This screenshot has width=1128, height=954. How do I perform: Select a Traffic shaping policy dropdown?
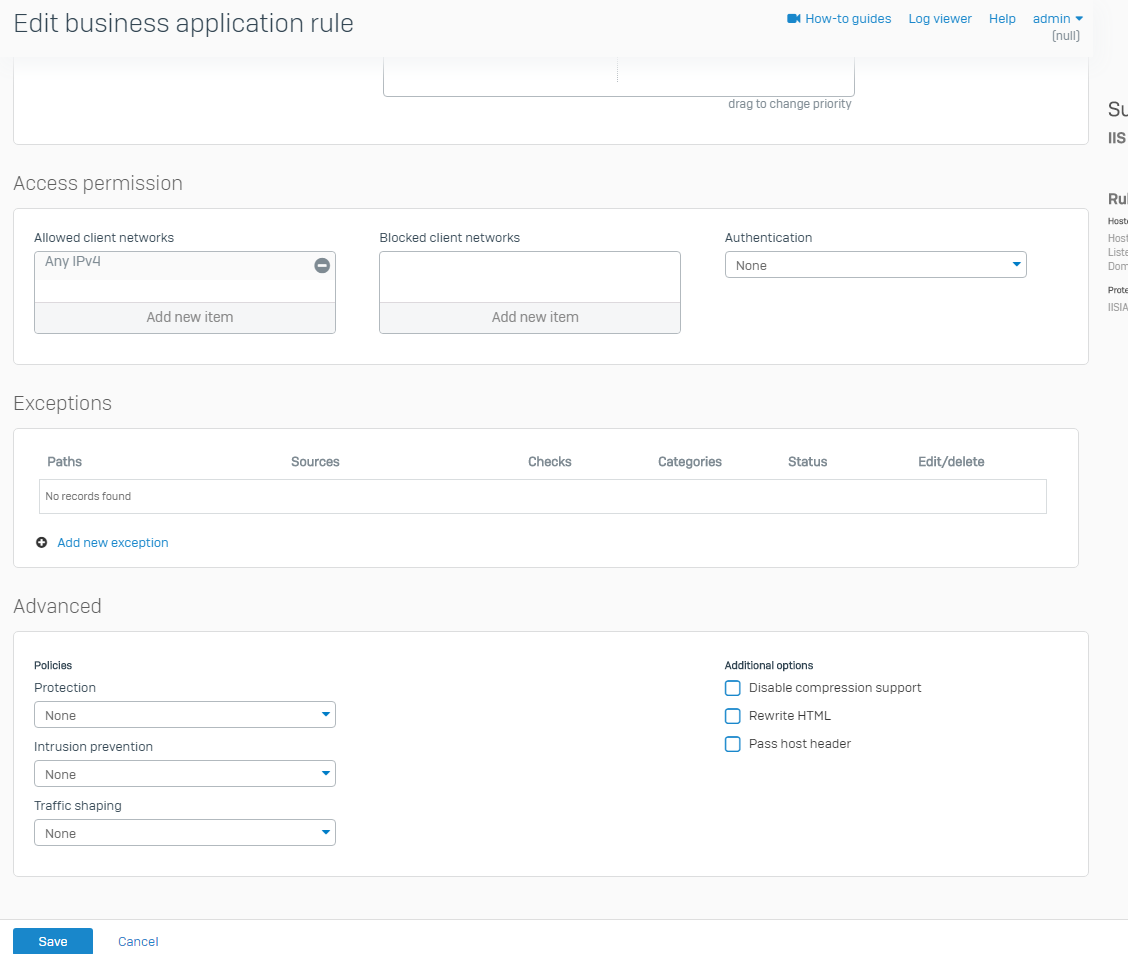click(x=185, y=832)
